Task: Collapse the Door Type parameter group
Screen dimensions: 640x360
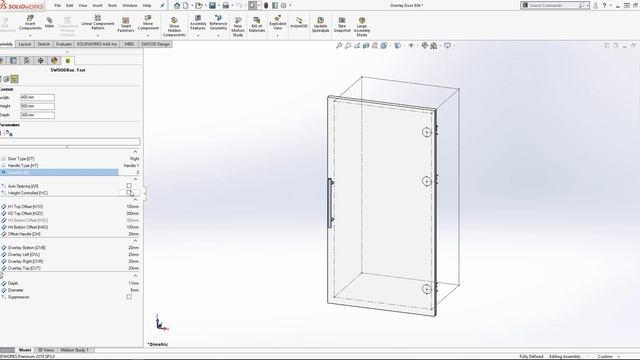Action: [x=136, y=152]
